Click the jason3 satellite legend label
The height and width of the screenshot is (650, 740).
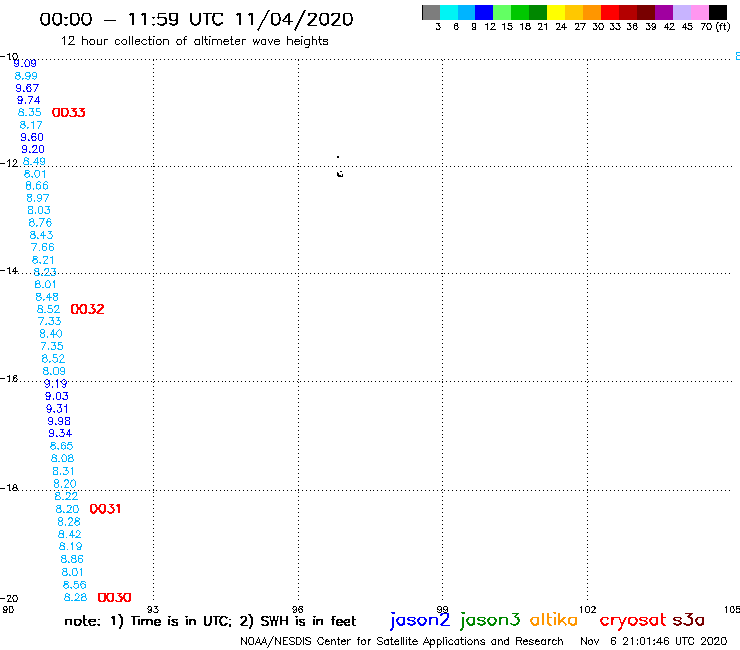click(x=490, y=620)
